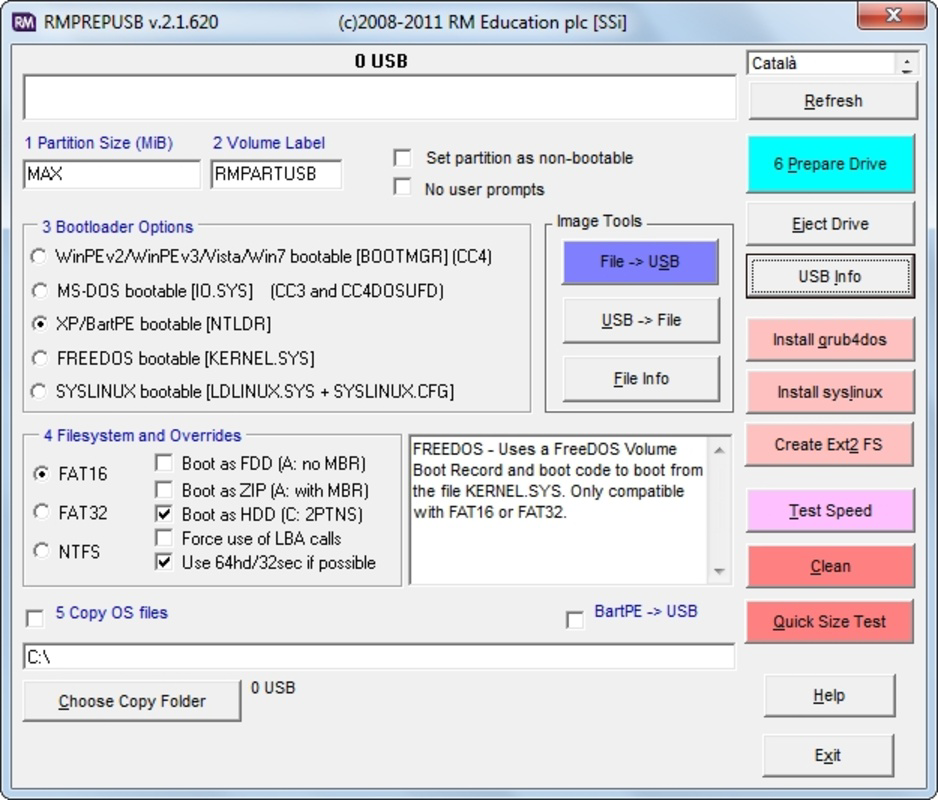Click the '2 Volume Label' label
The width and height of the screenshot is (938, 800).
[269, 143]
